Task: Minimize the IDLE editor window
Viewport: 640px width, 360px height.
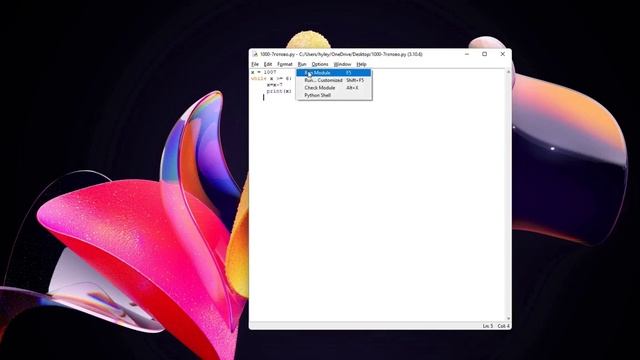Action: pyautogui.click(x=467, y=54)
